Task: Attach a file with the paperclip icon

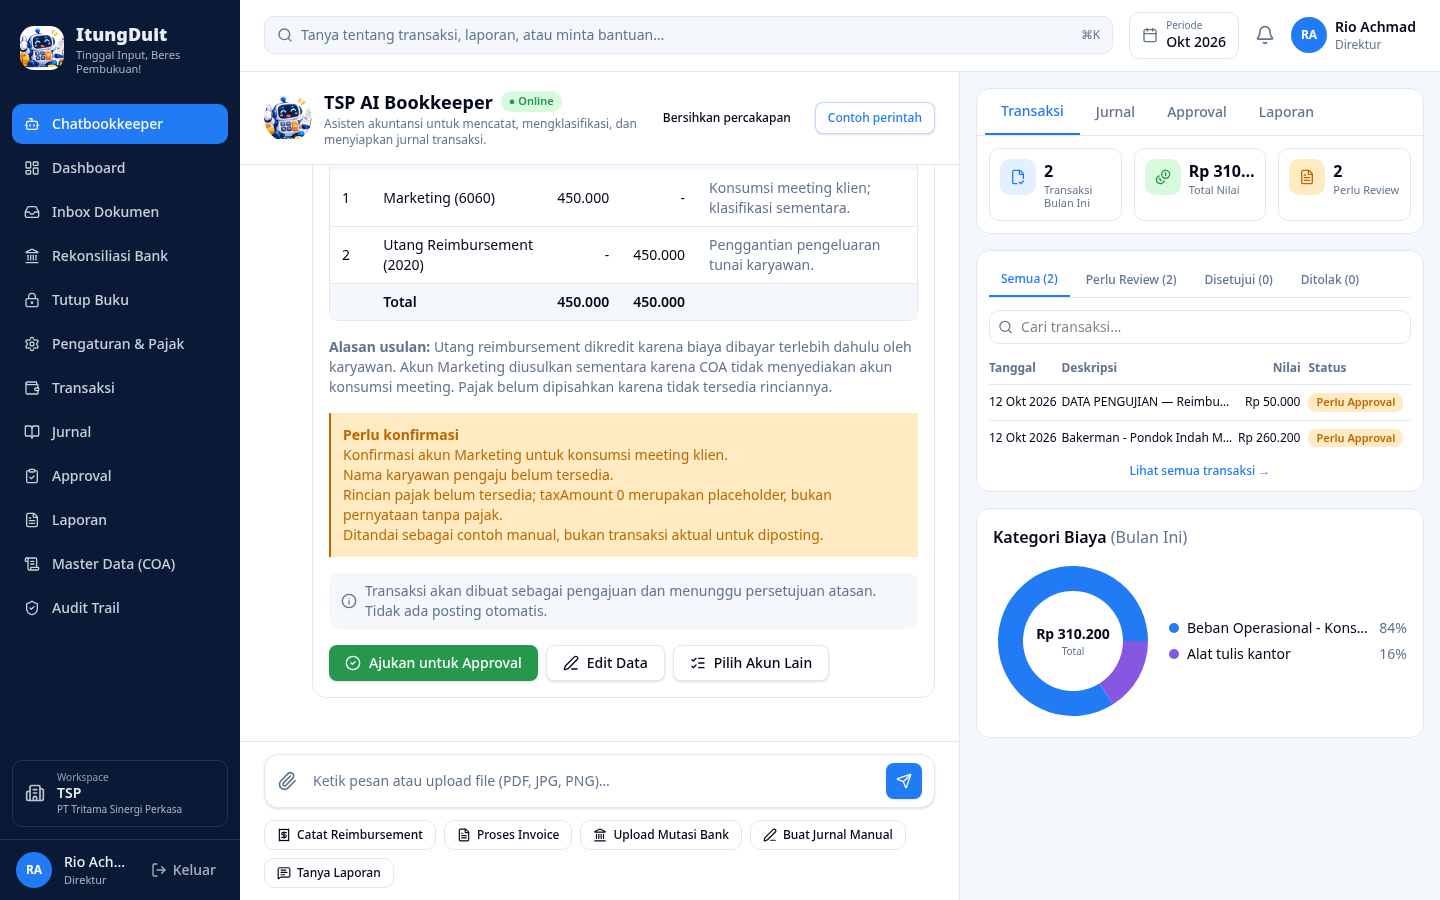Action: 287,781
